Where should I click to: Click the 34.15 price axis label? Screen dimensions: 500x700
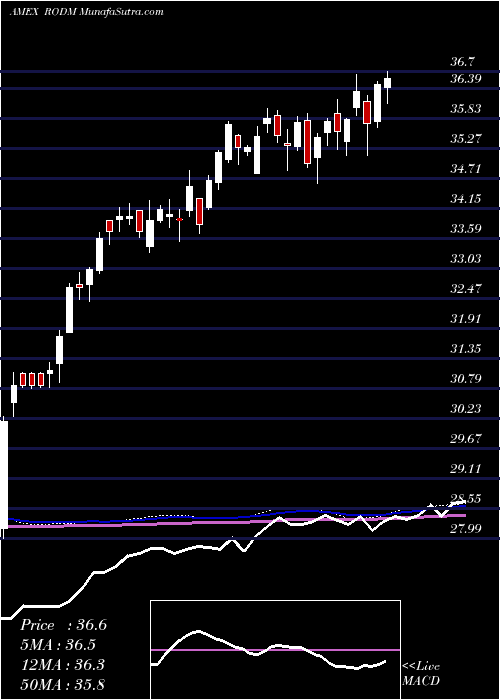coord(467,199)
